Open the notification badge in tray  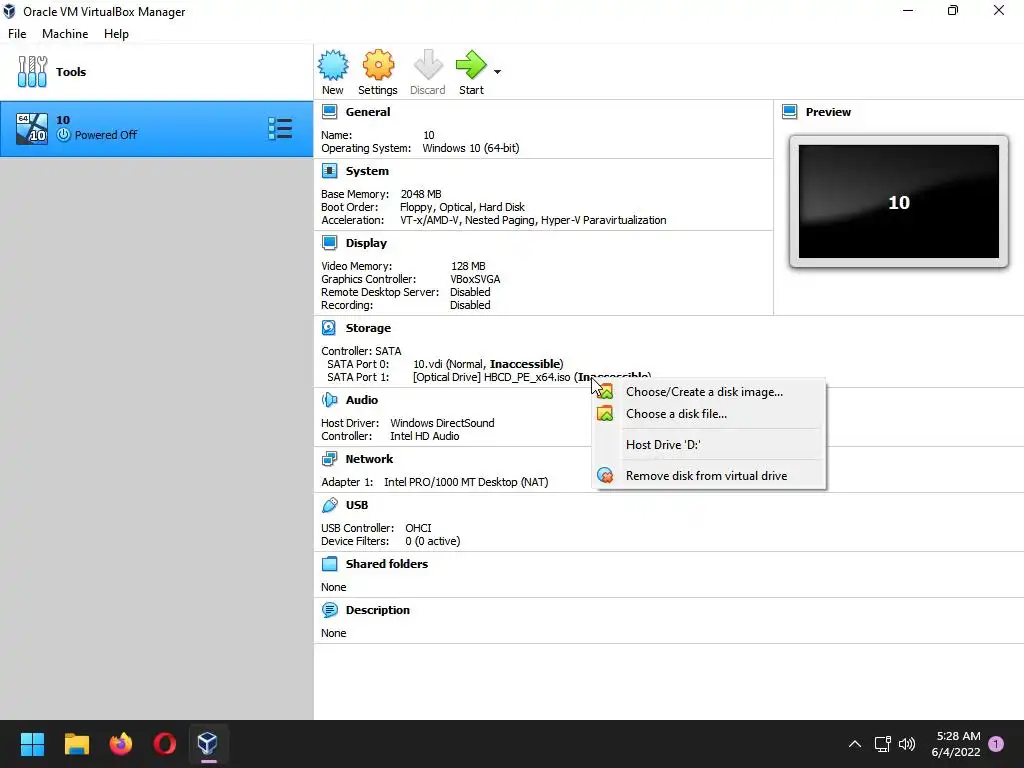[x=996, y=744]
